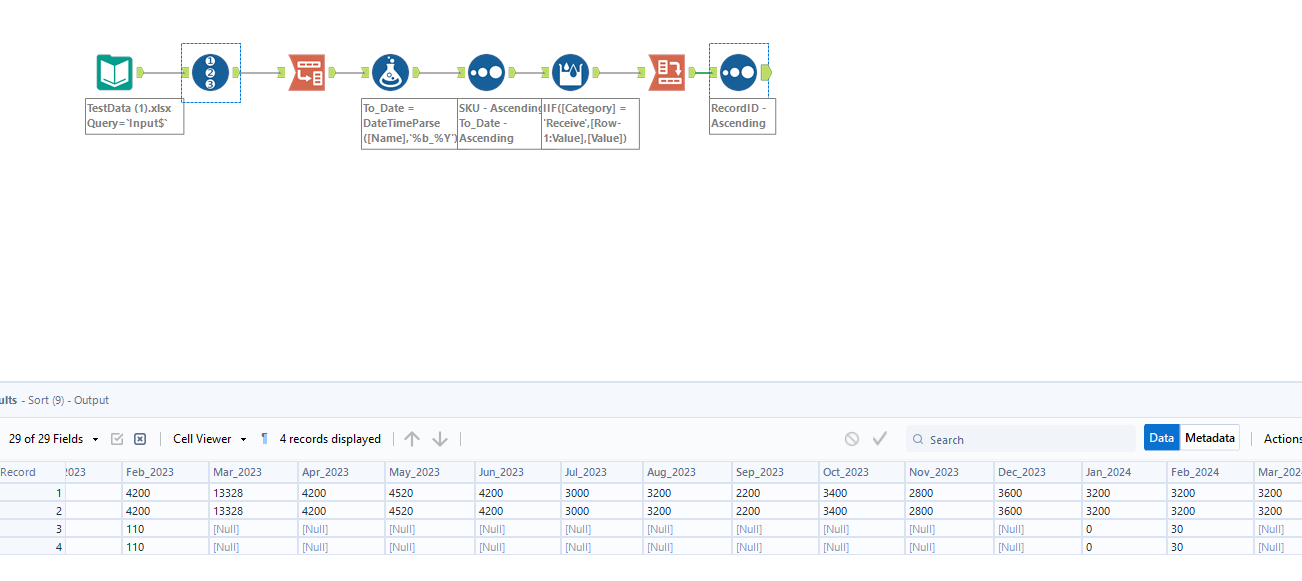Select the Sort tool labeled RecordID - Ascending
The width and height of the screenshot is (1302, 581).
click(740, 72)
